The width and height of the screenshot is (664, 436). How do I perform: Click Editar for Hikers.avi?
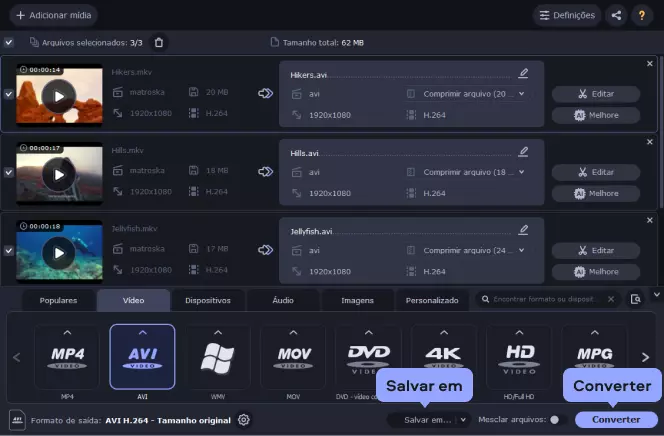(596, 94)
